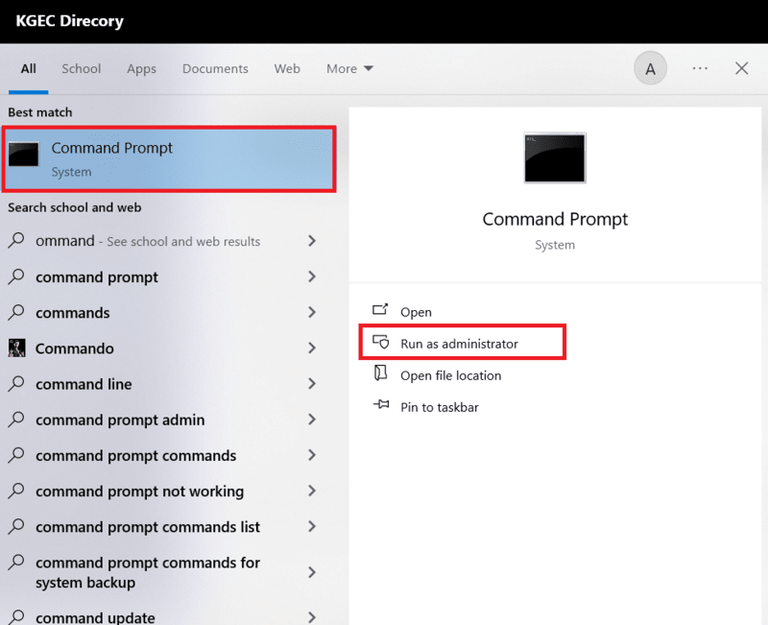This screenshot has width=768, height=625.
Task: Expand the "command prompt admin" suggestion chevron
Action: (x=312, y=420)
